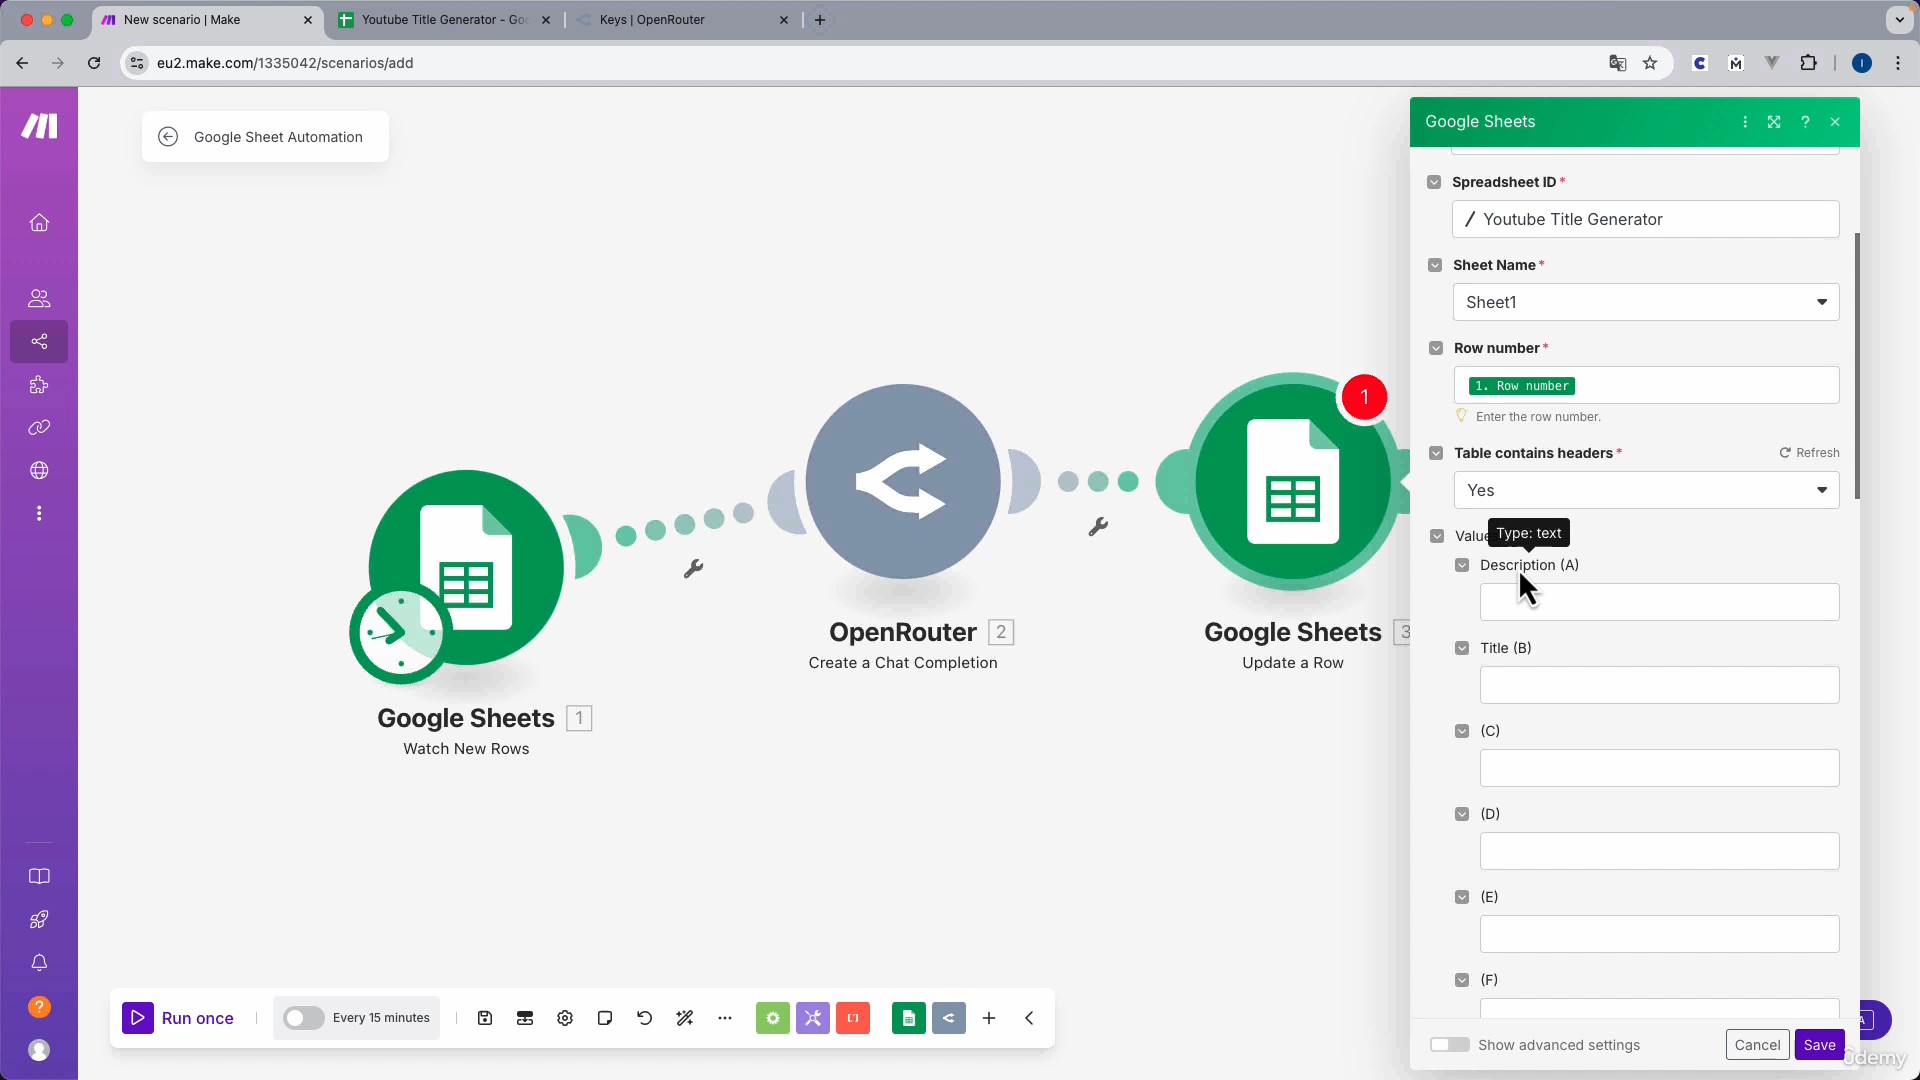Image resolution: width=1920 pixels, height=1080 pixels.
Task: Click the Save button in the panel
Action: point(1819,1045)
